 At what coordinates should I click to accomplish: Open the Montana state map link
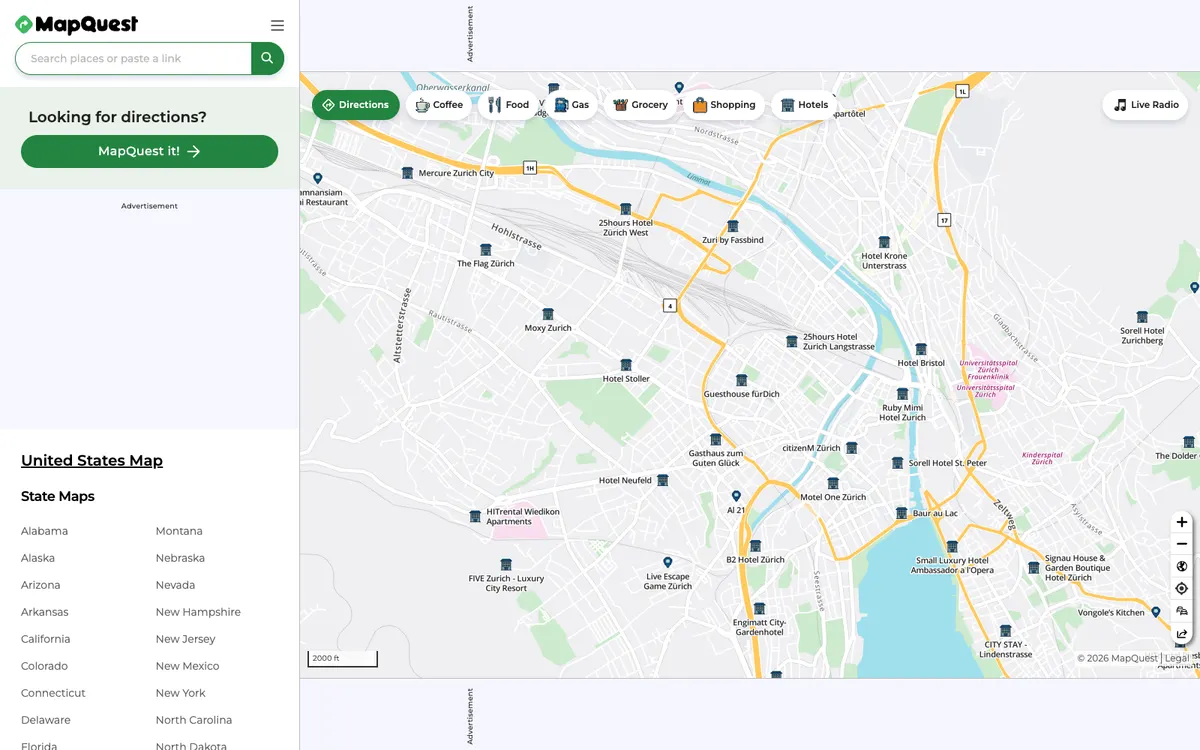click(179, 531)
